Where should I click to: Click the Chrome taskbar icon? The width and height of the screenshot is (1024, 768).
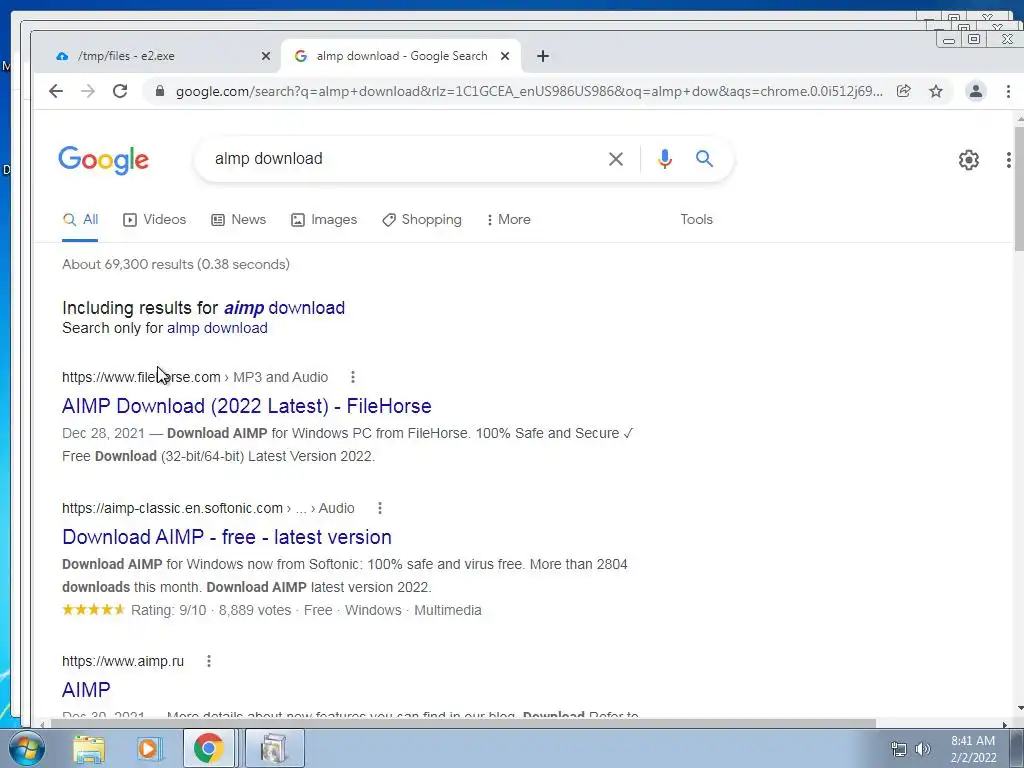(208, 748)
